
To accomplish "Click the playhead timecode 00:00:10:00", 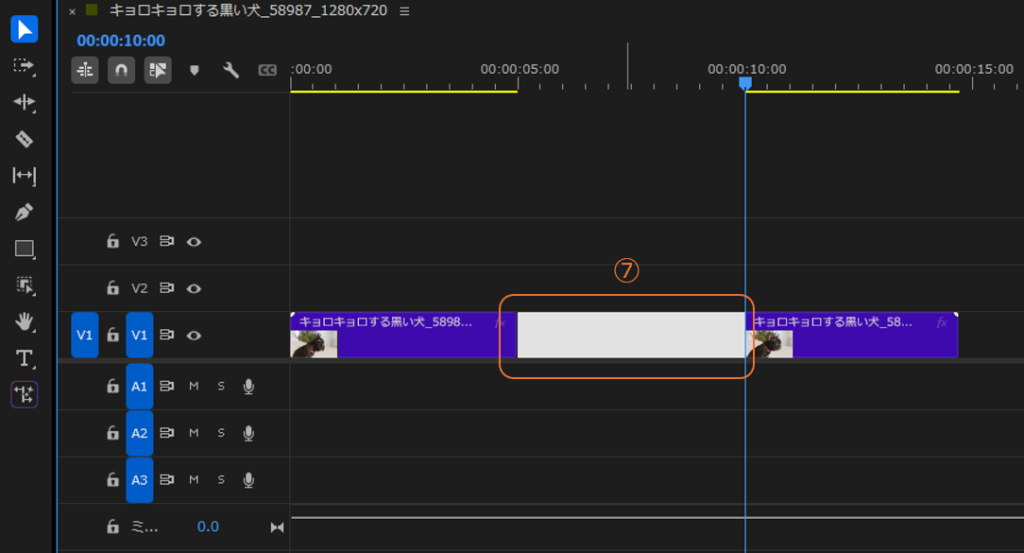I will pyautogui.click(x=121, y=41).
